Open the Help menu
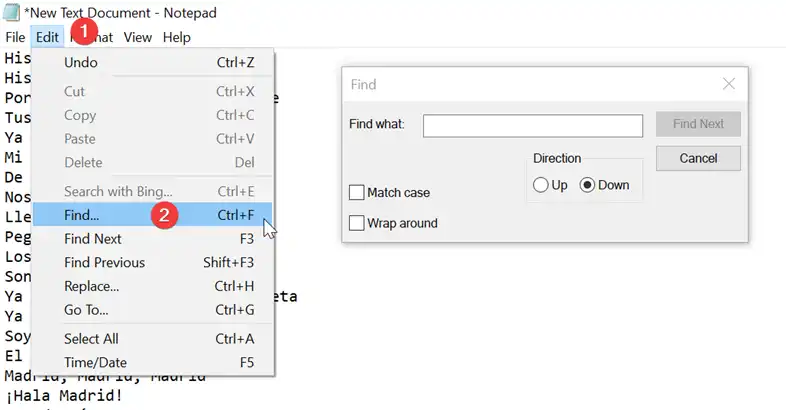Screen dimensions: 786x410 (177, 37)
